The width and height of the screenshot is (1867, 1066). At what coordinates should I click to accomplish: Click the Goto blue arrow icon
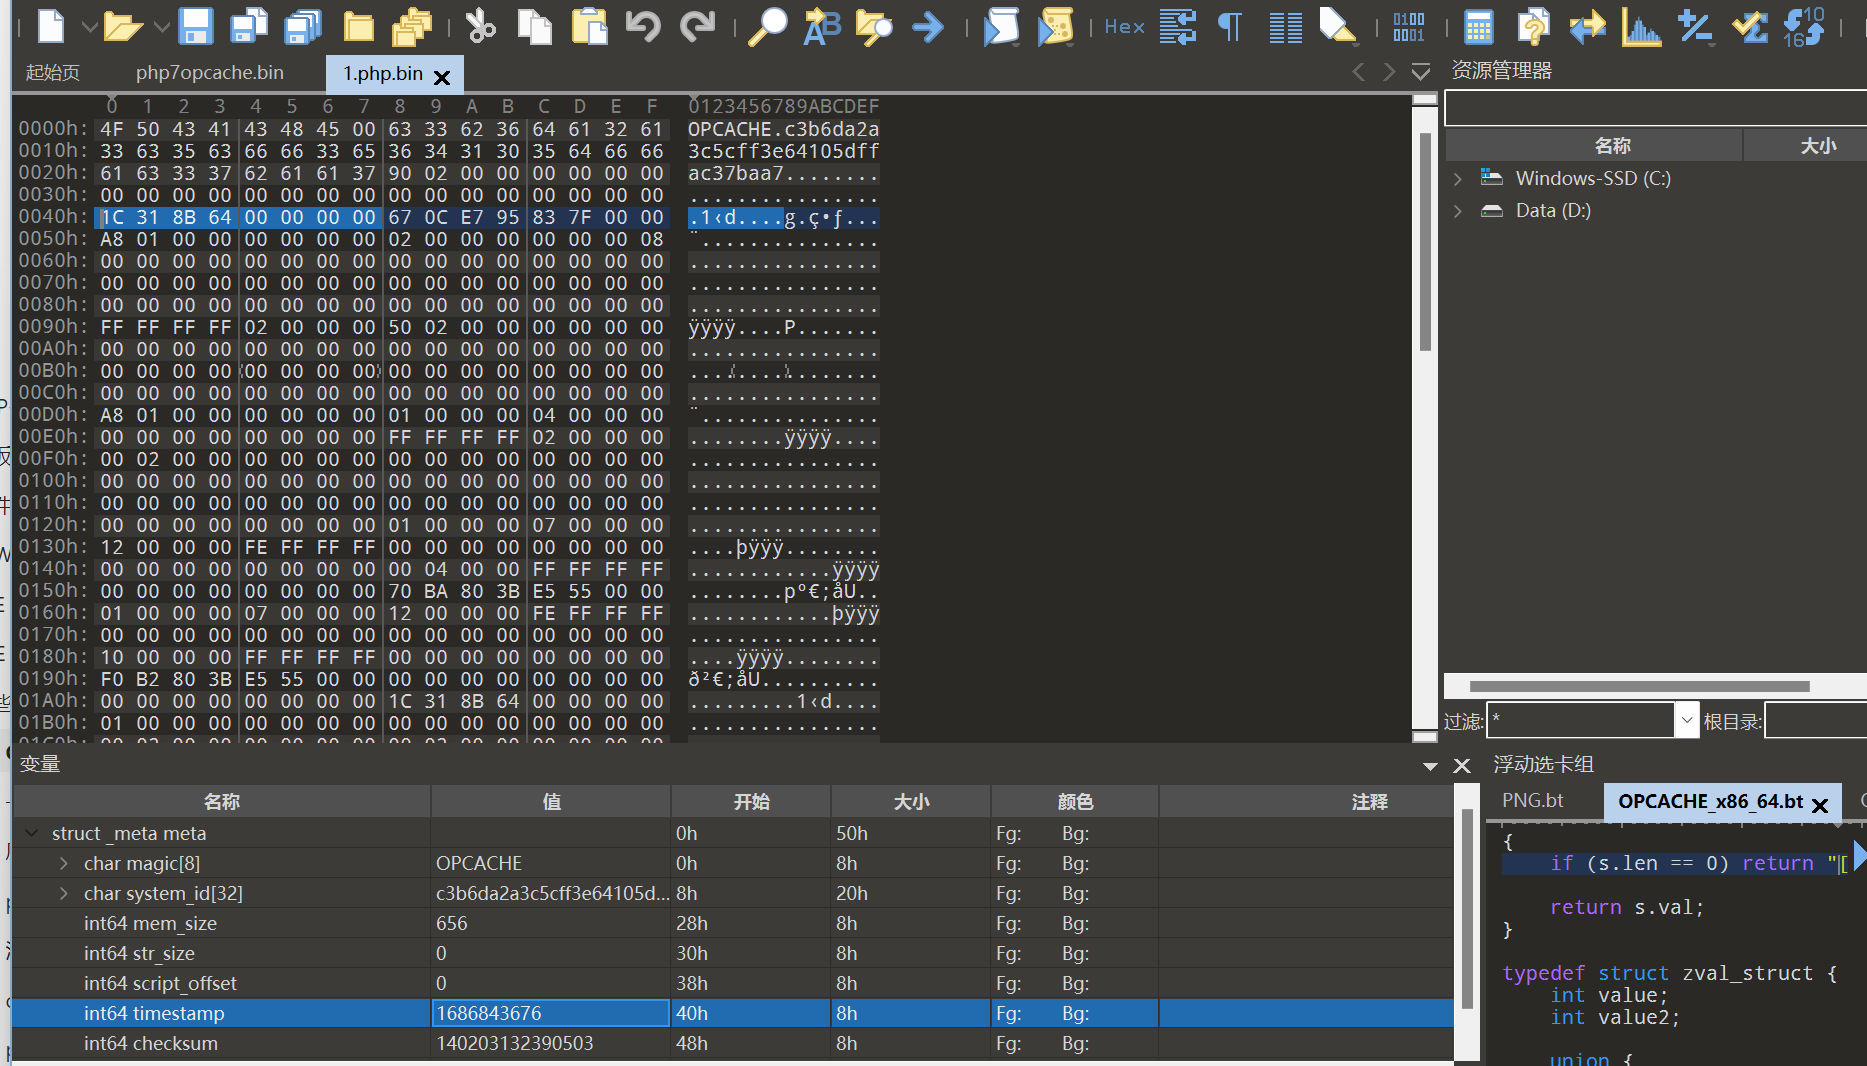[928, 27]
